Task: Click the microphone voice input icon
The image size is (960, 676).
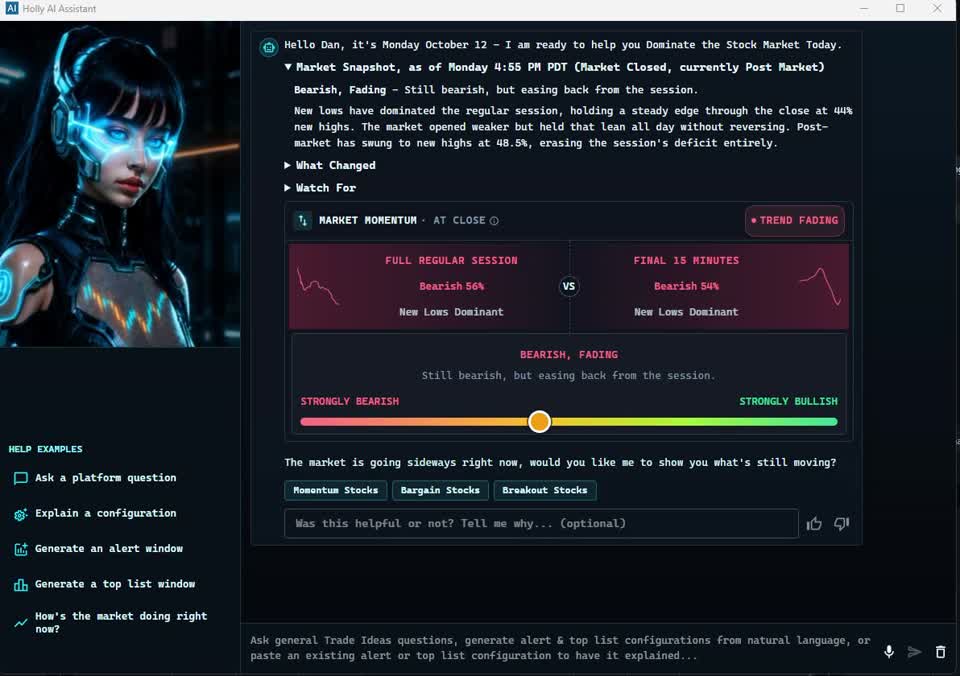Action: tap(889, 652)
